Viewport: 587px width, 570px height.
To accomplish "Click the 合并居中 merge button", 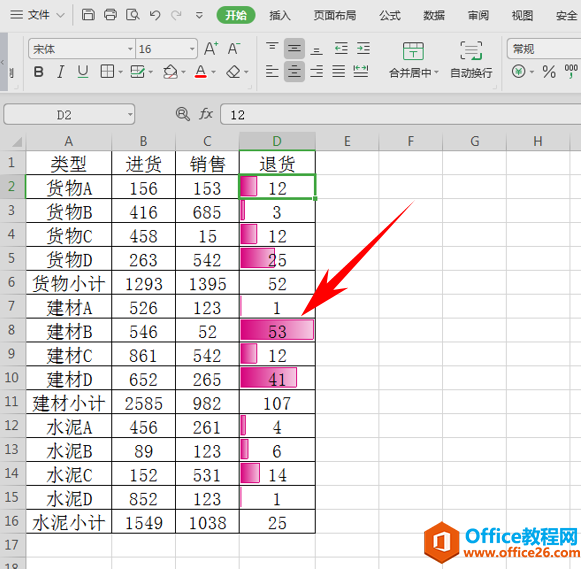I will (413, 60).
